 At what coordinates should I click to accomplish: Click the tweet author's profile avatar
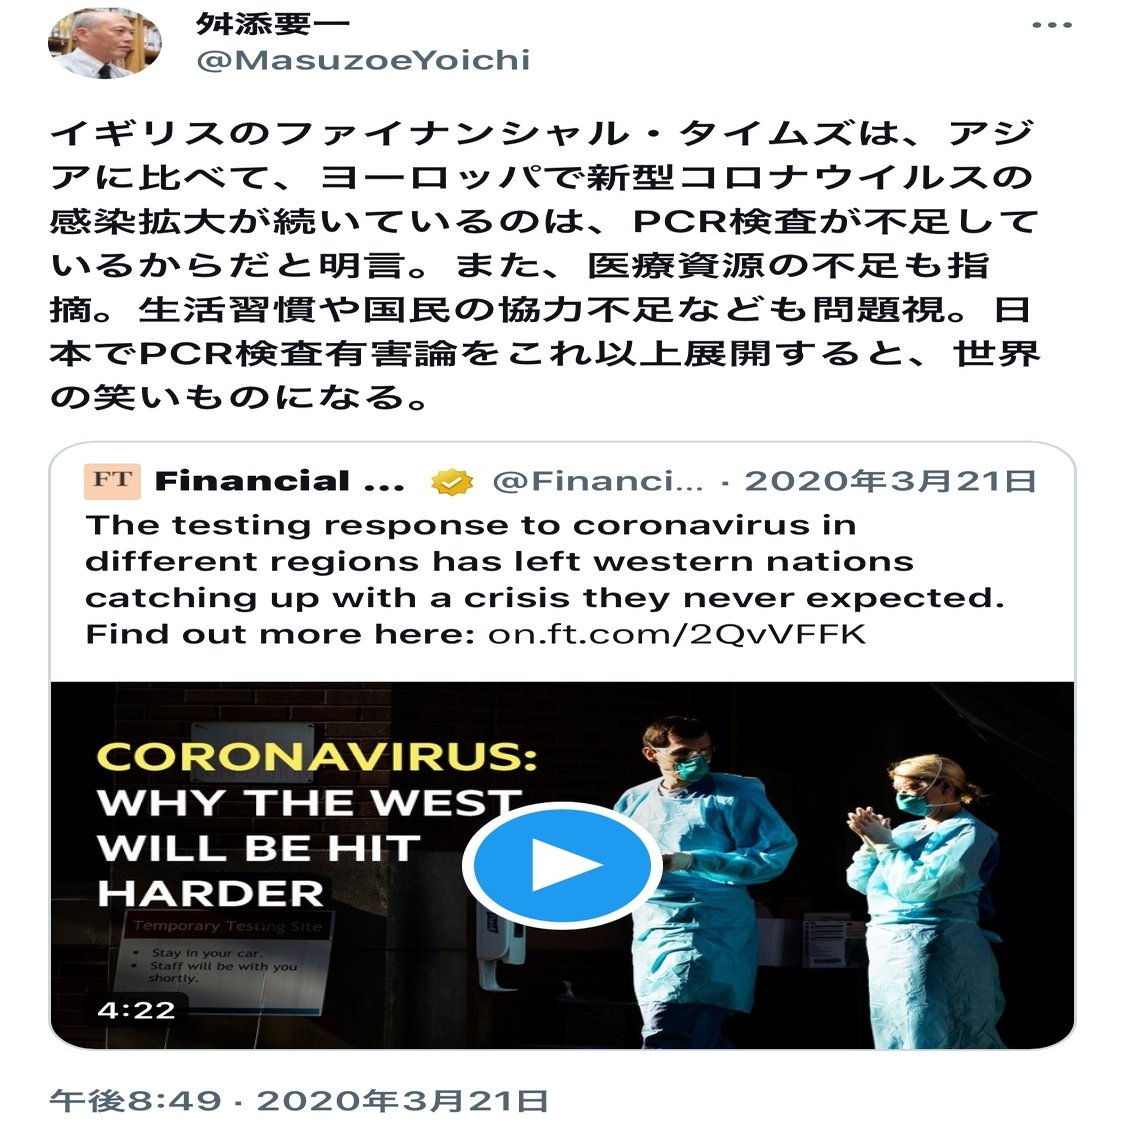(x=105, y=43)
